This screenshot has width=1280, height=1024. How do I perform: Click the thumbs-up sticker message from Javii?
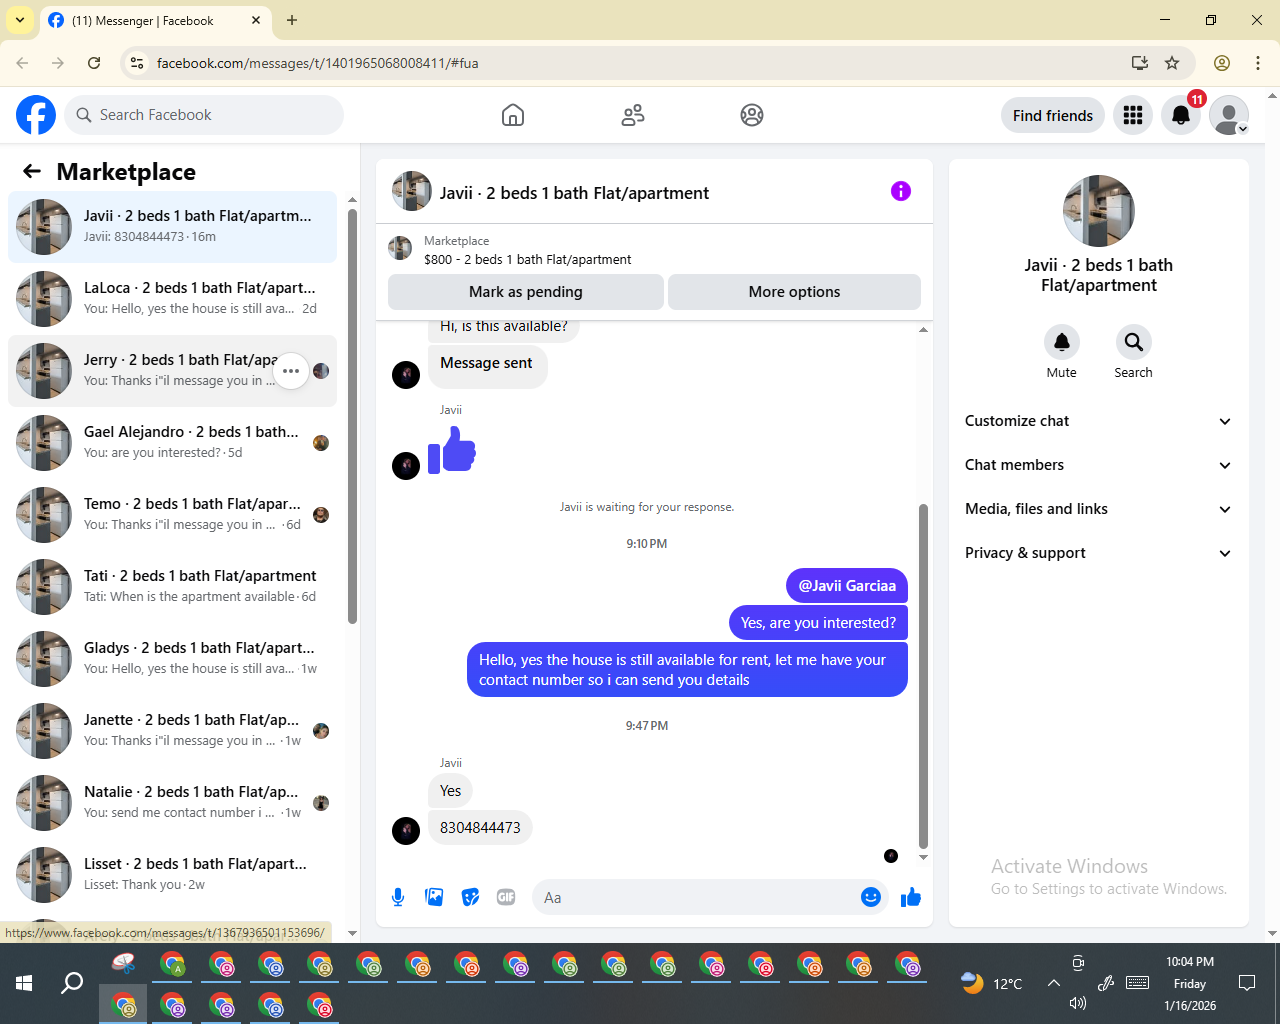coord(452,450)
